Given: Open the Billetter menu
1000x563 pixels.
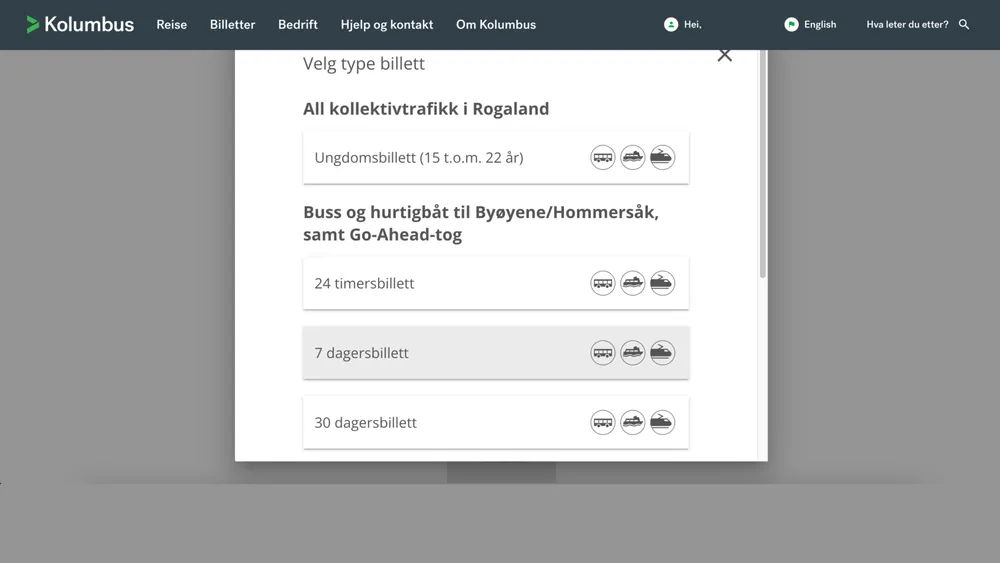Looking at the screenshot, I should (233, 25).
